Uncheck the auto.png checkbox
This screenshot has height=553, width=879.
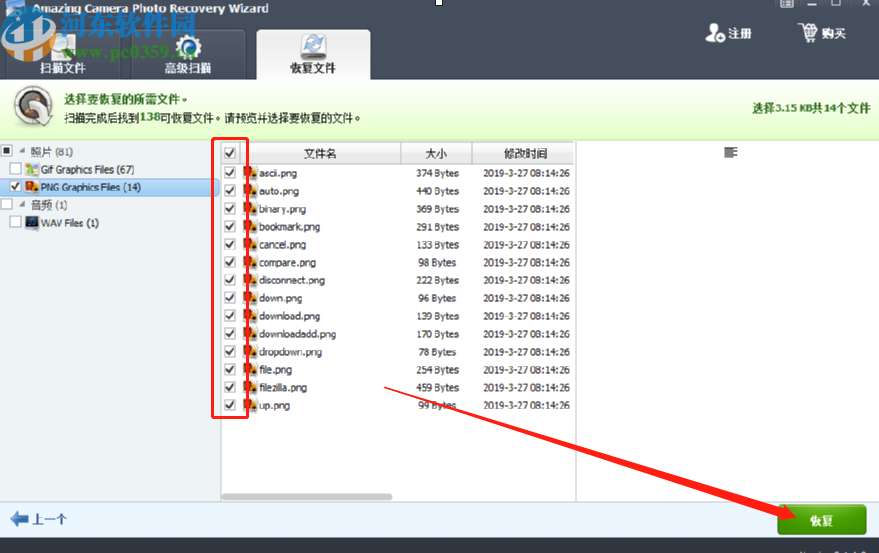point(230,191)
